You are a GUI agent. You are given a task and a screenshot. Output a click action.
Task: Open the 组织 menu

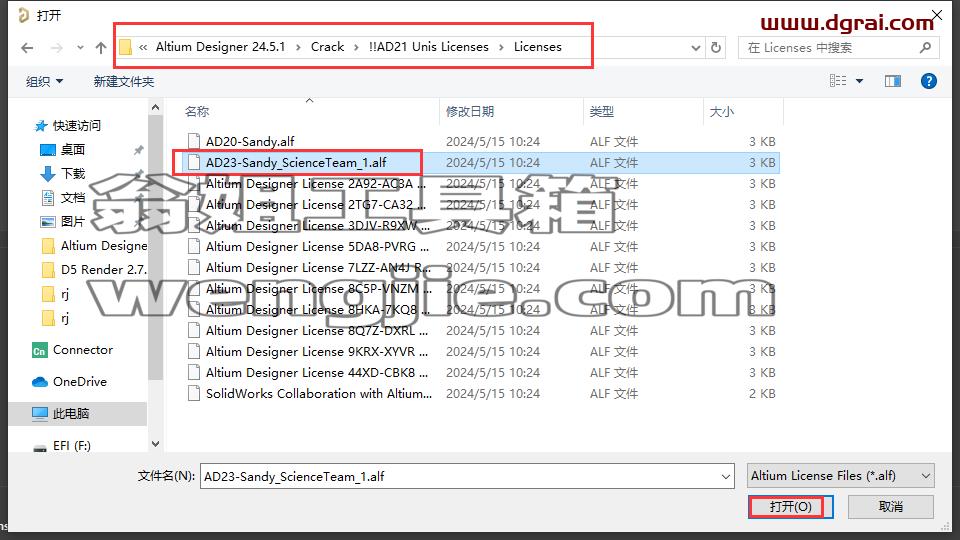44,81
